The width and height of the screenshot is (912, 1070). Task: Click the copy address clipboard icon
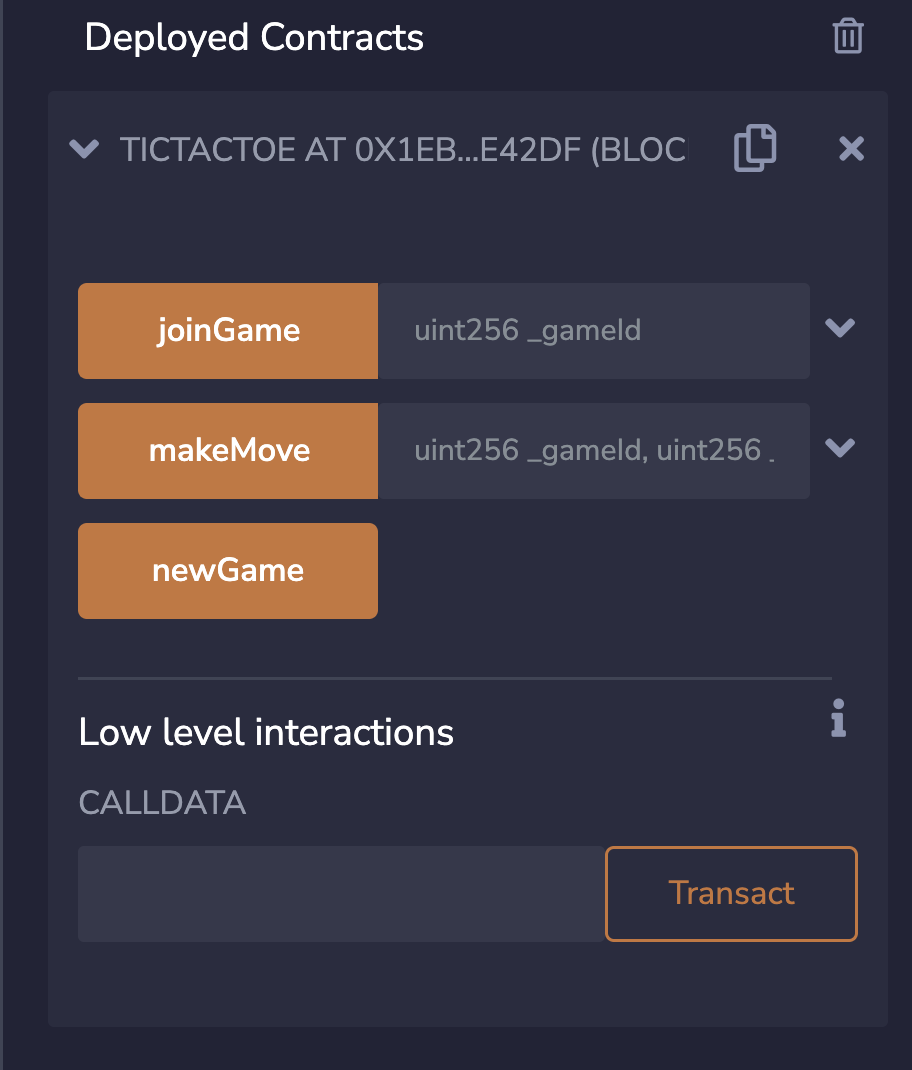(x=754, y=148)
